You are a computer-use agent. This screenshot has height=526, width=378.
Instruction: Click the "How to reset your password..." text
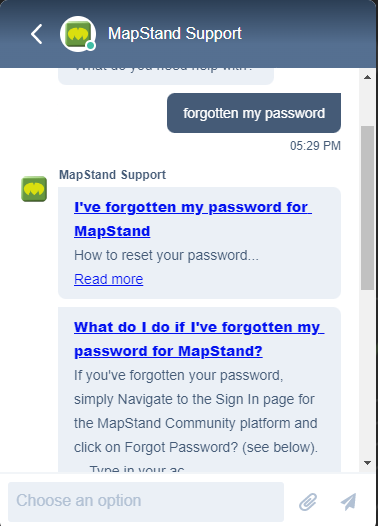pos(166,255)
